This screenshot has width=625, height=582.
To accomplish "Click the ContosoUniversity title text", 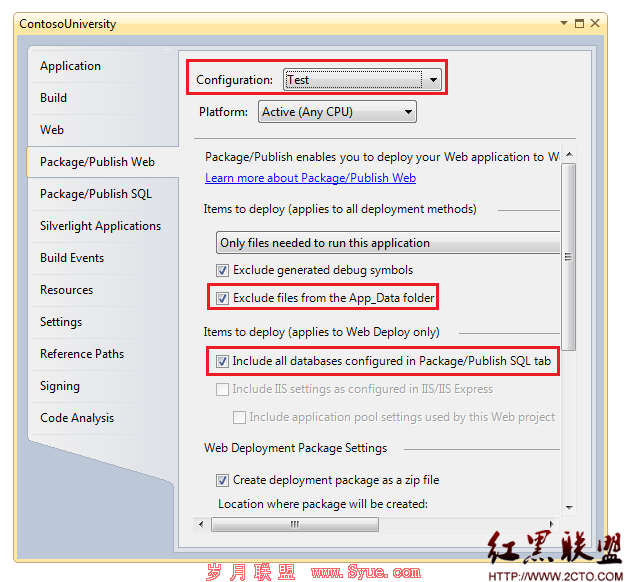I will tap(67, 24).
